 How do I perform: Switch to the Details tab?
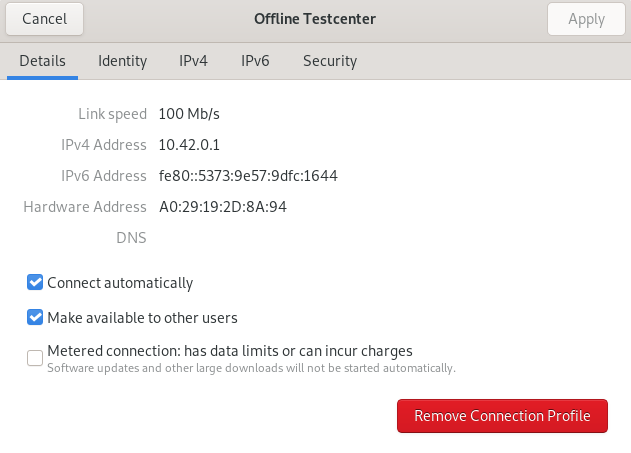click(x=42, y=61)
